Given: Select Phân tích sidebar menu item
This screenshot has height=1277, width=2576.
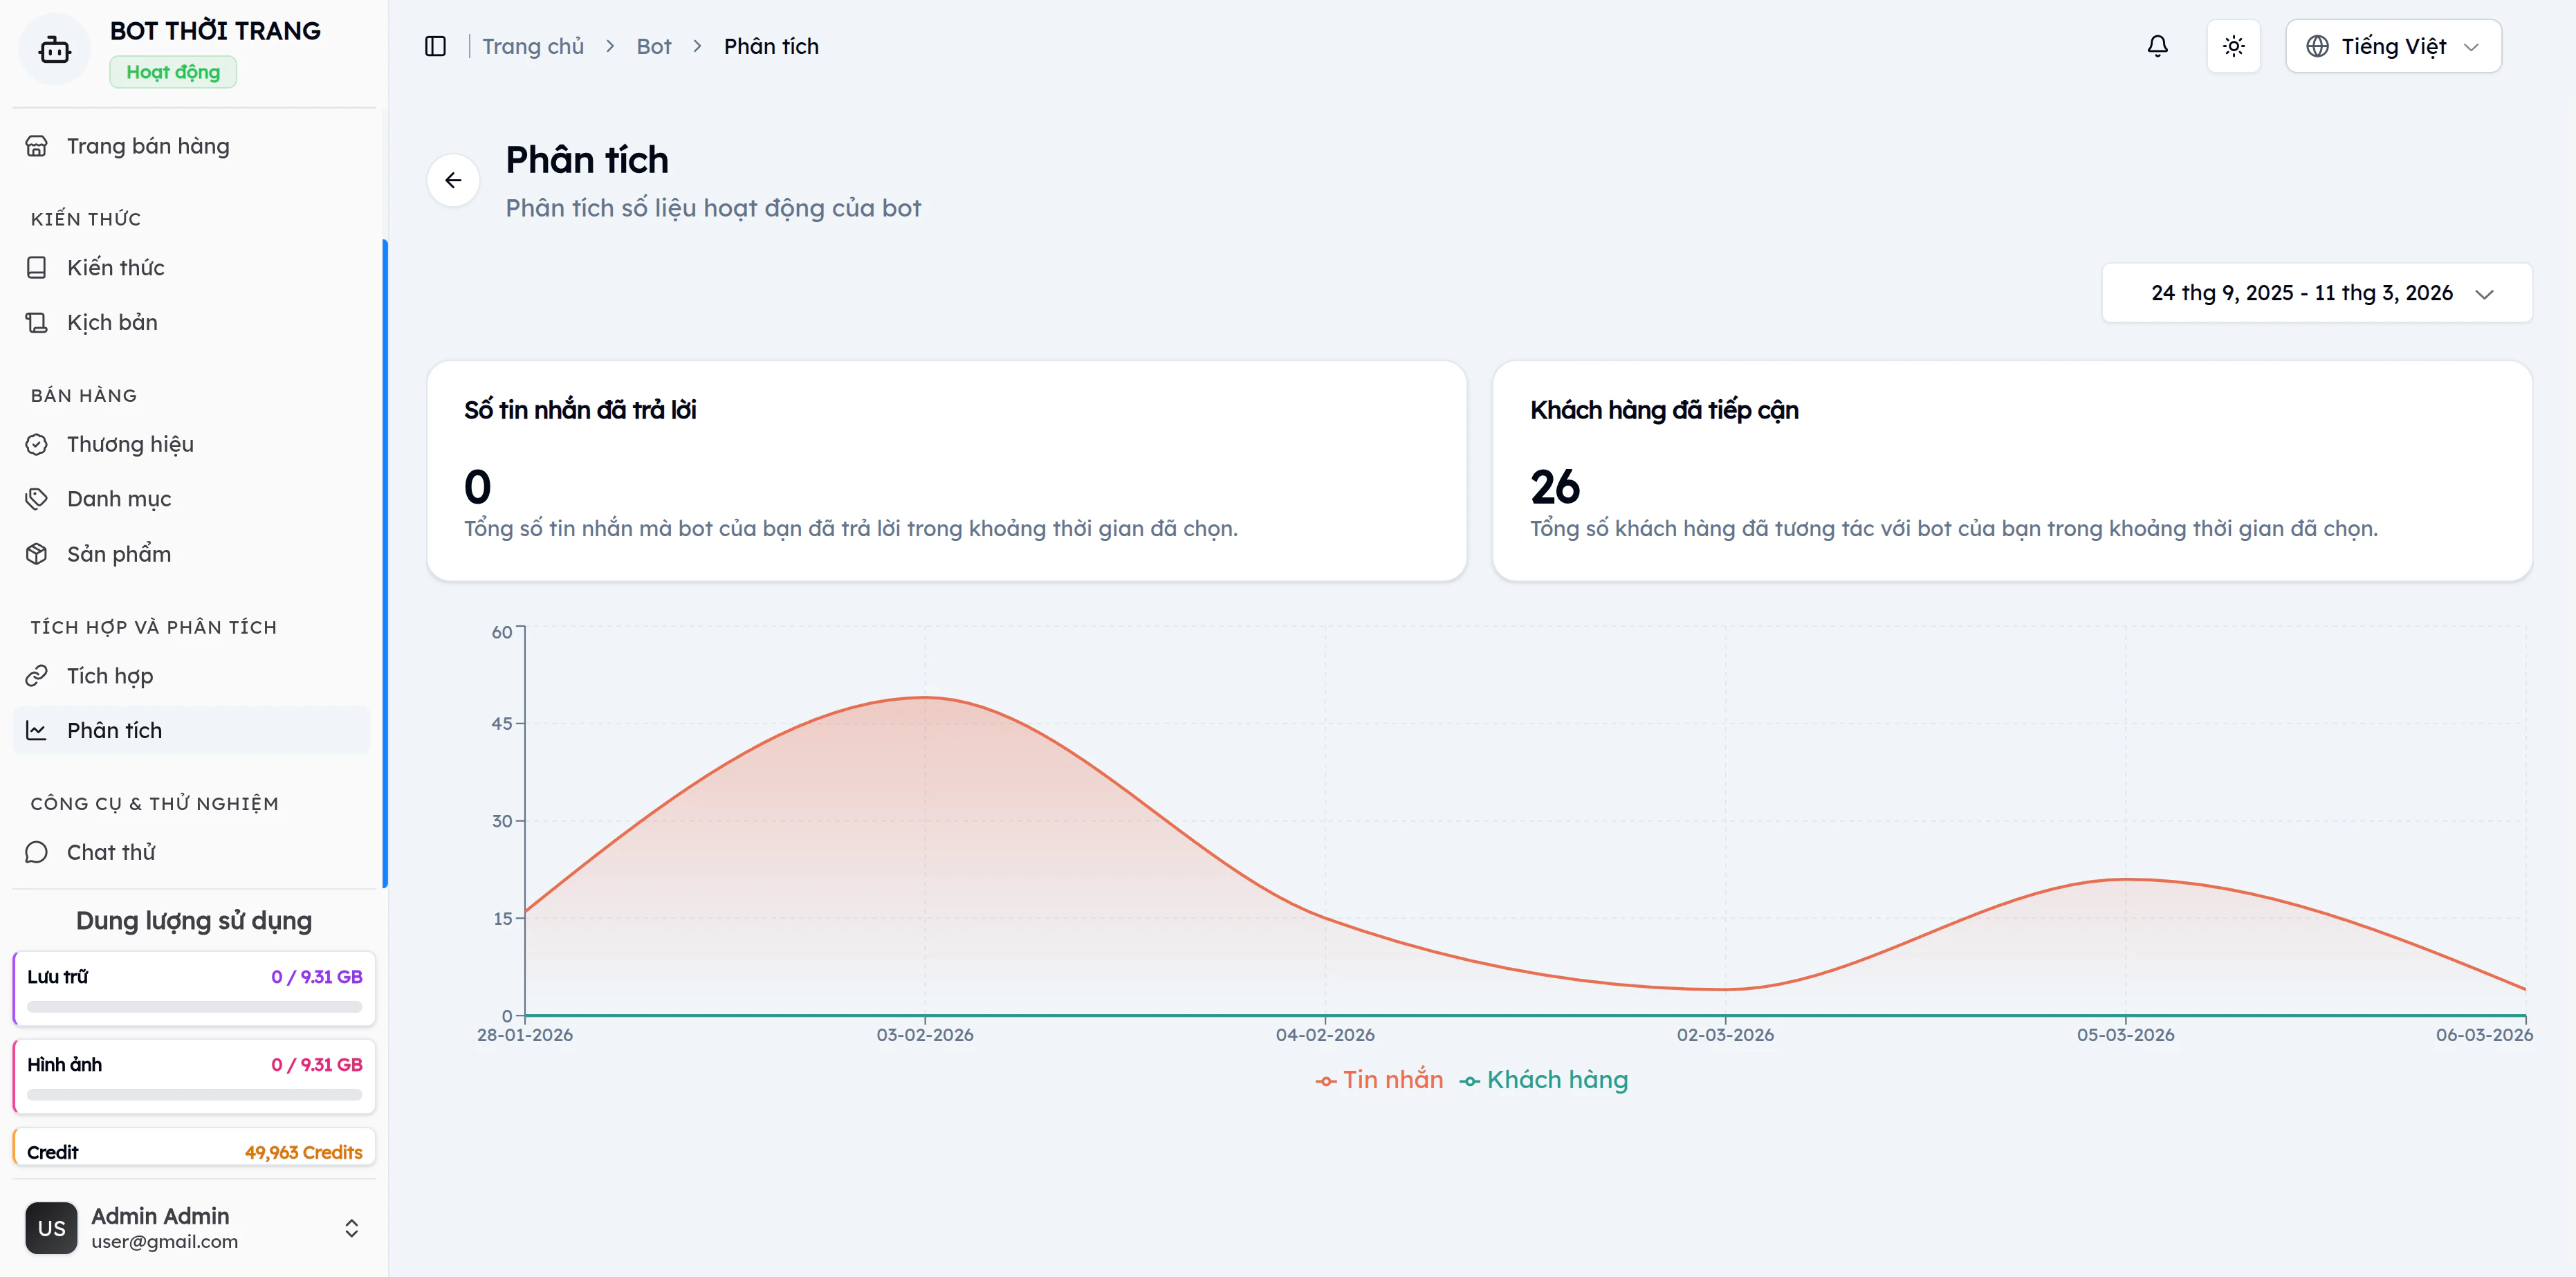Looking at the screenshot, I should coord(114,730).
